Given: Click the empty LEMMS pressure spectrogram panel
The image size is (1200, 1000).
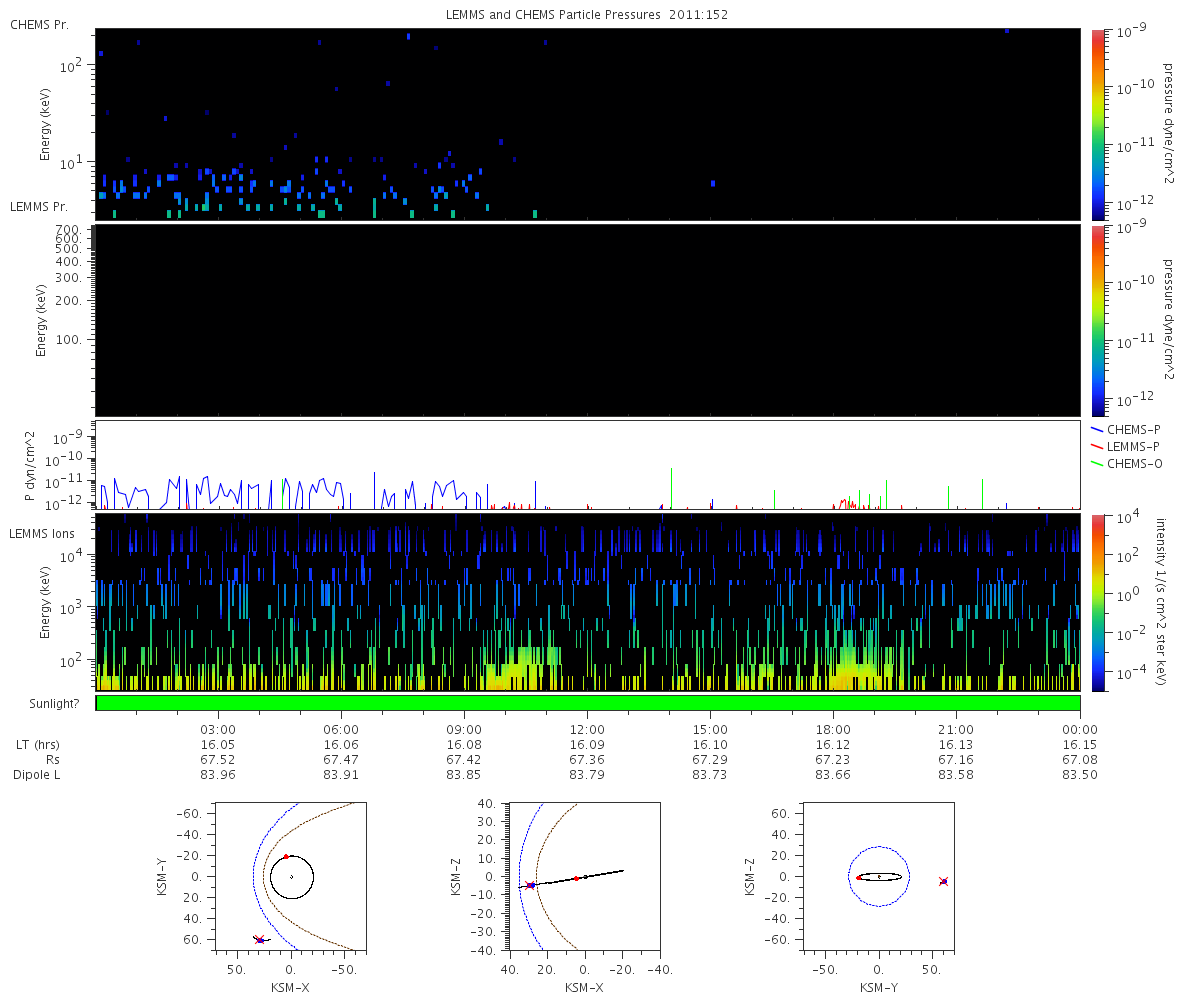Looking at the screenshot, I should click(x=588, y=320).
